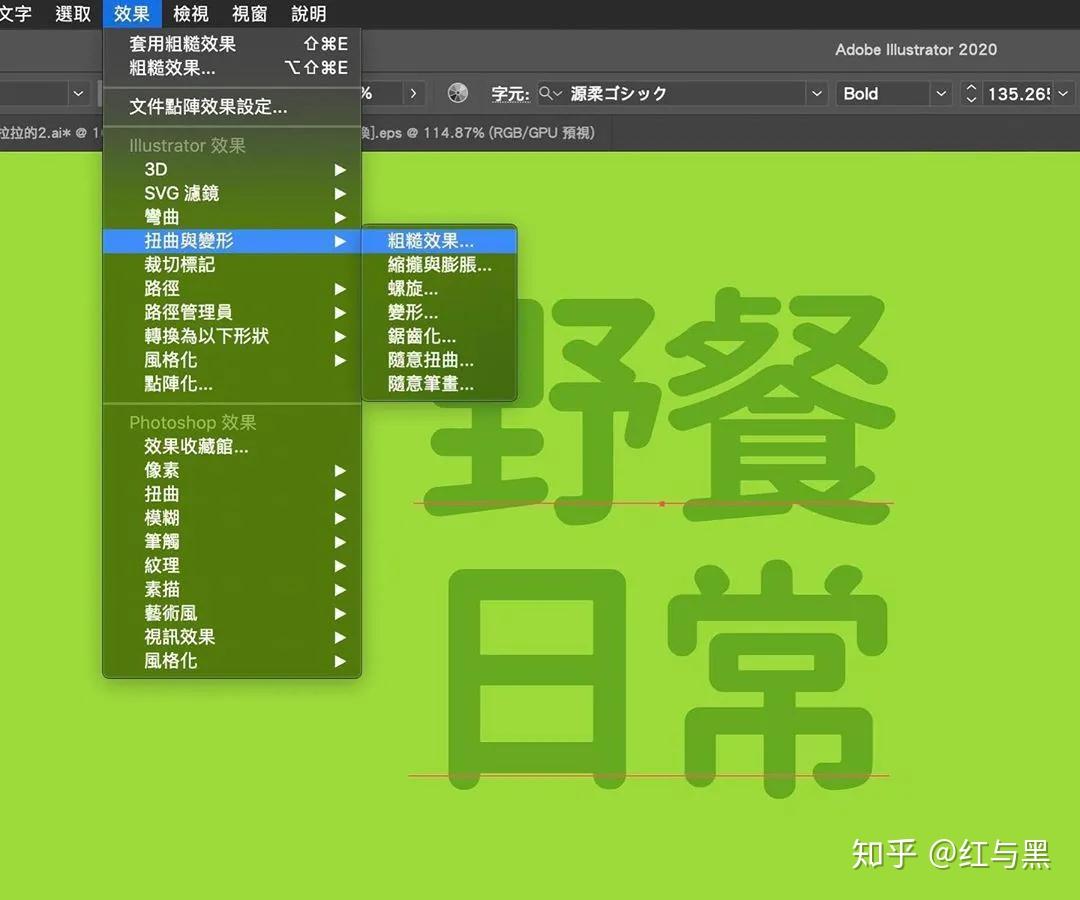Viewport: 1080px width, 900px height.
Task: Expand the 路徑 submenu
Action: 232,289
